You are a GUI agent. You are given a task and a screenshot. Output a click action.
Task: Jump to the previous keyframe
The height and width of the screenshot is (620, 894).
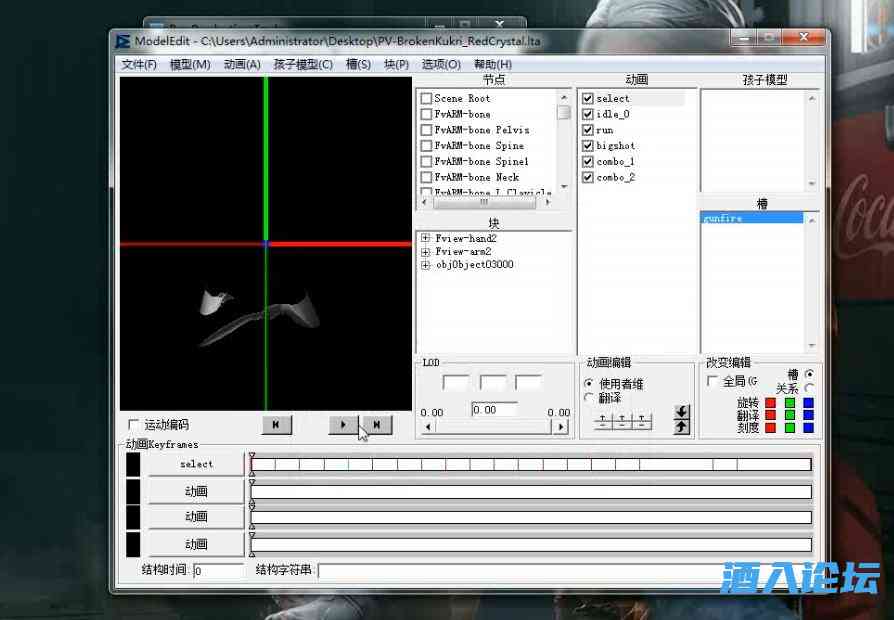click(x=276, y=425)
